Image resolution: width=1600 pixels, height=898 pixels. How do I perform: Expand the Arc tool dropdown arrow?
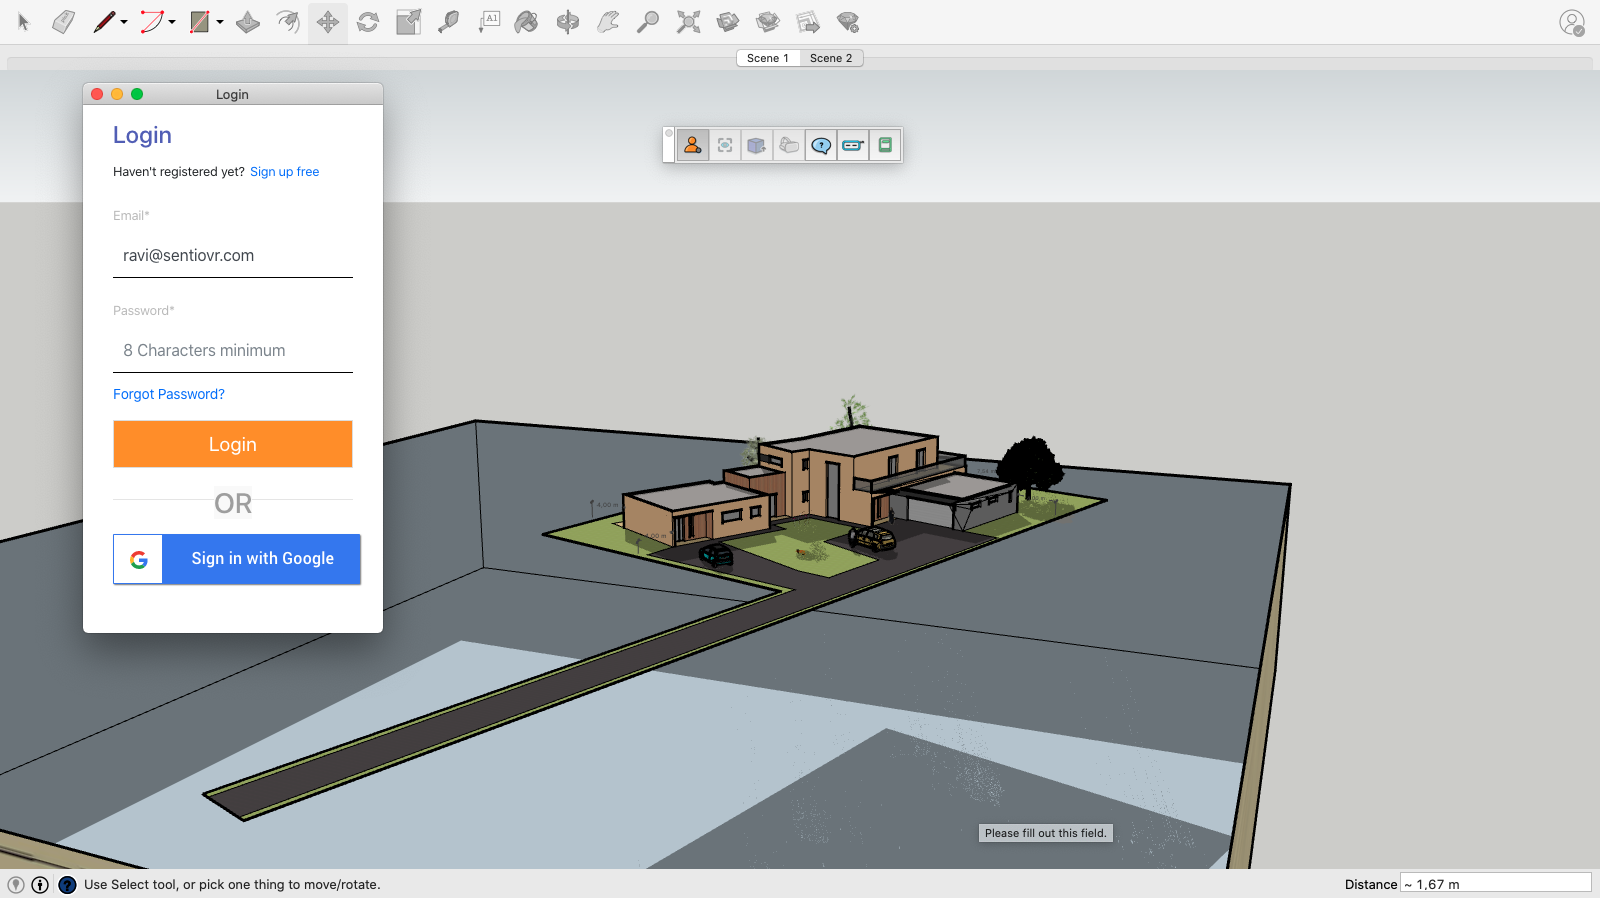click(x=172, y=22)
